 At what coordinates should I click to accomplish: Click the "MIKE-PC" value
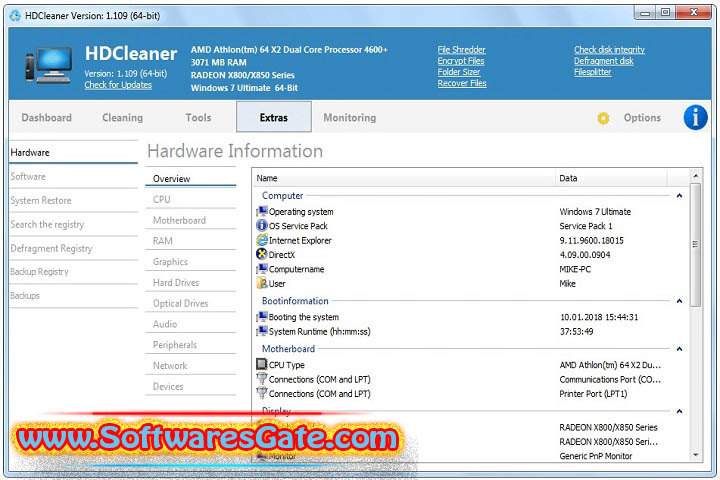[575, 269]
